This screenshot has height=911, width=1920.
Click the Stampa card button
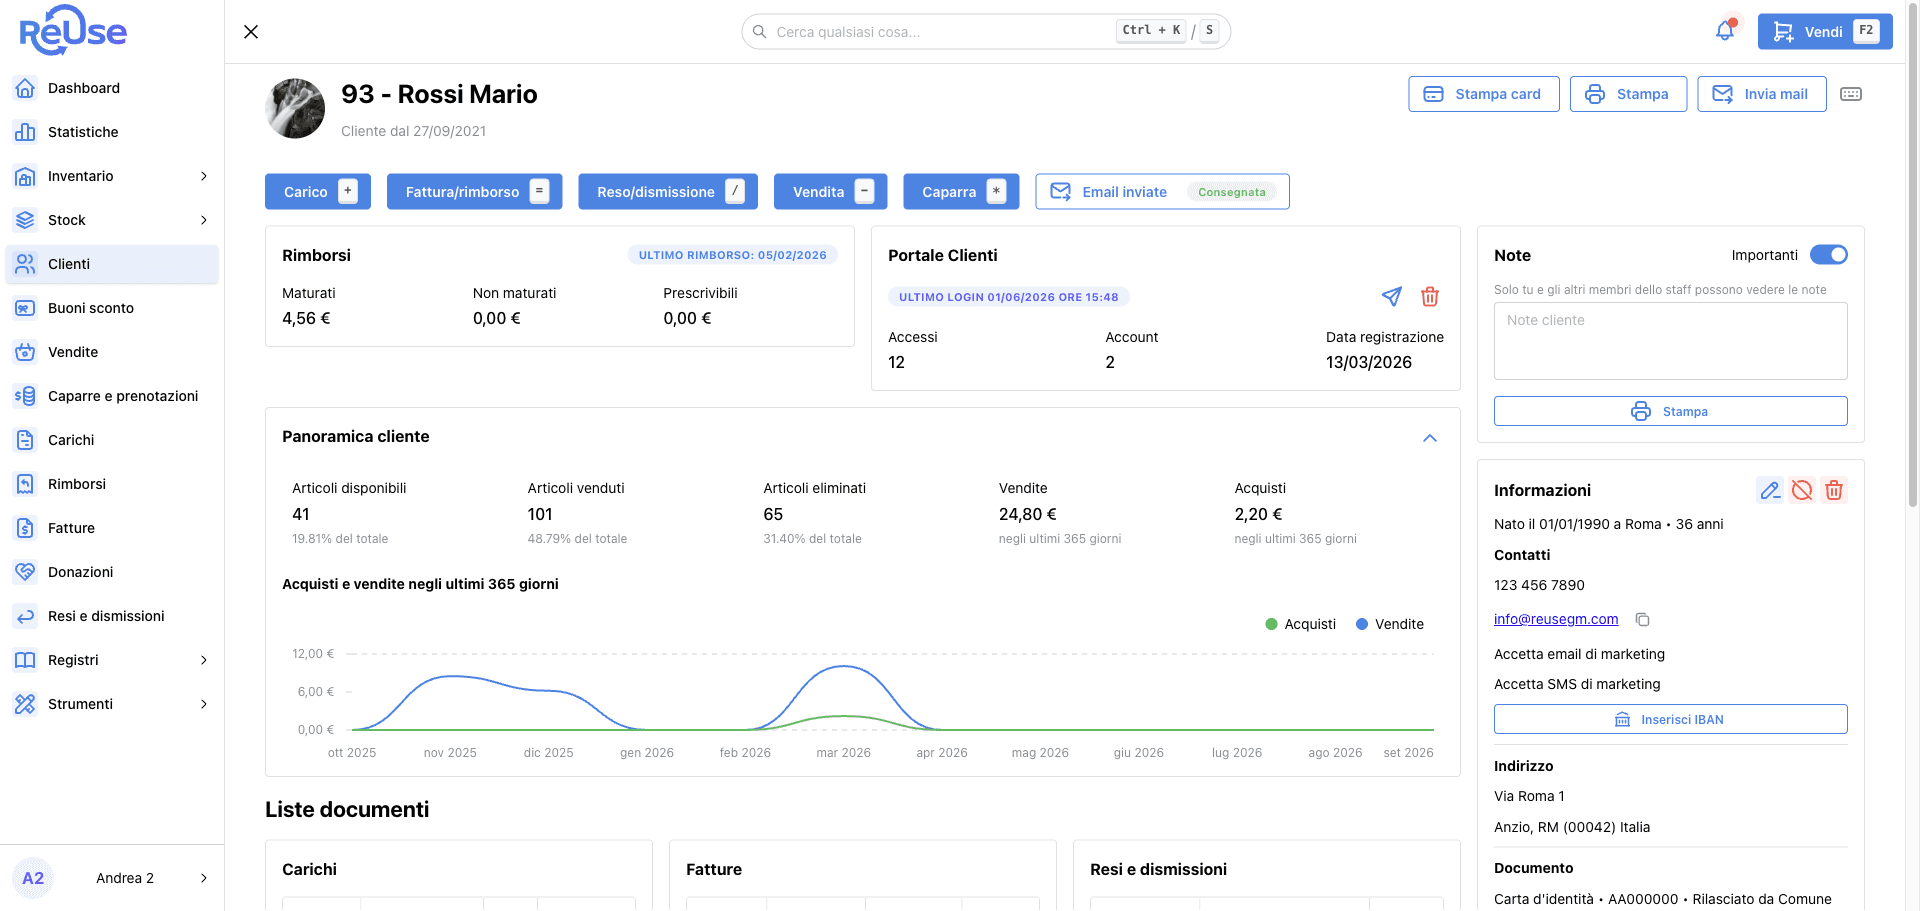[1484, 94]
